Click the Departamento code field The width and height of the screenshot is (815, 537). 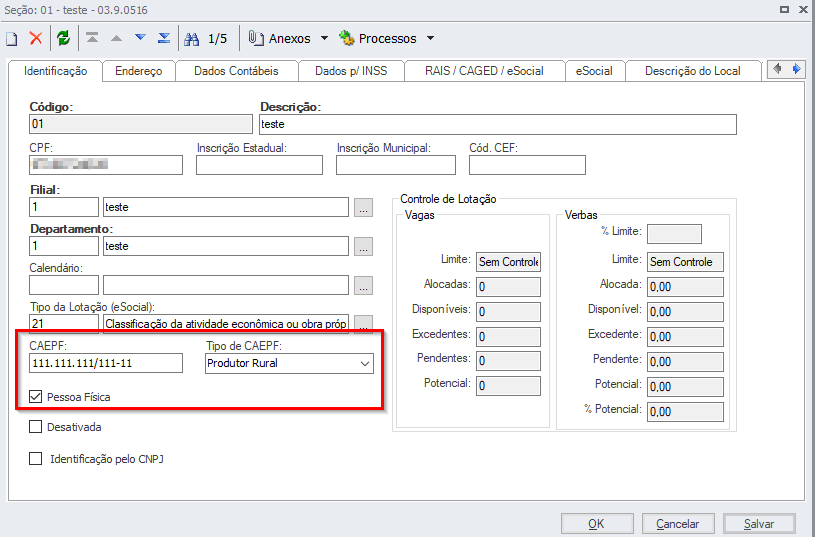(64, 246)
